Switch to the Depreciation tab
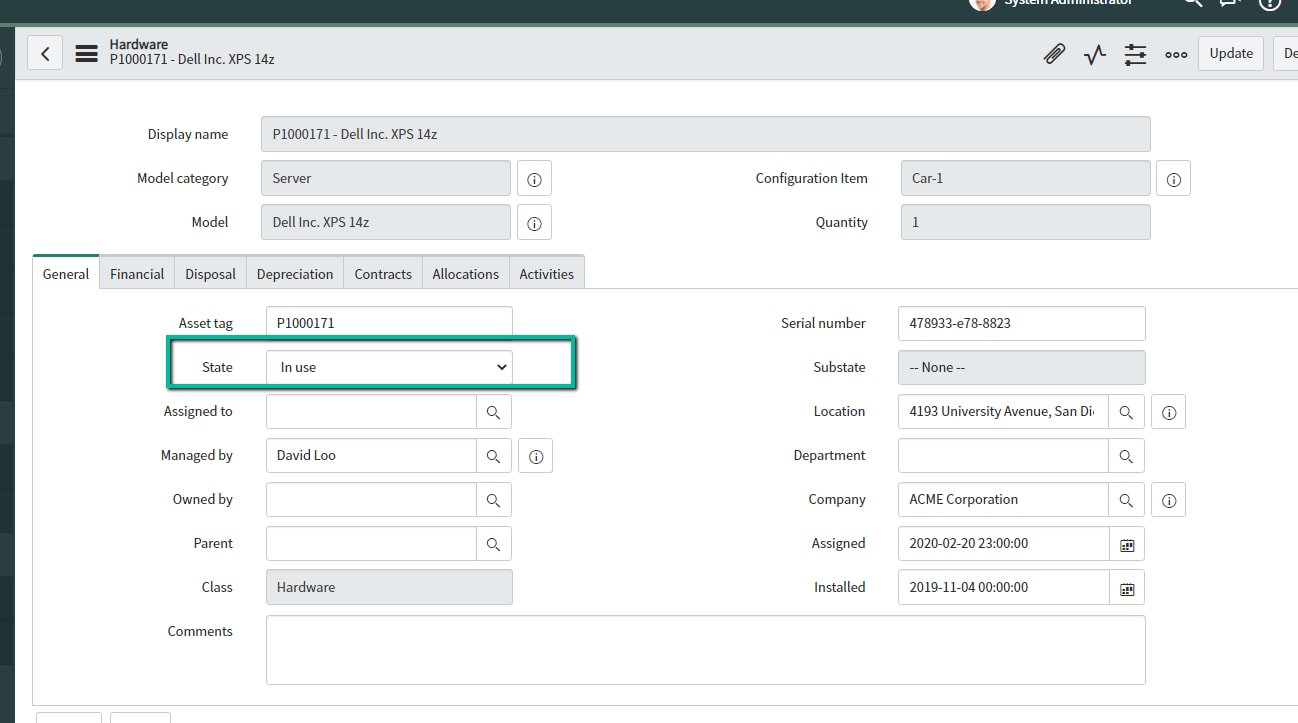Image resolution: width=1298 pixels, height=723 pixels. [295, 274]
